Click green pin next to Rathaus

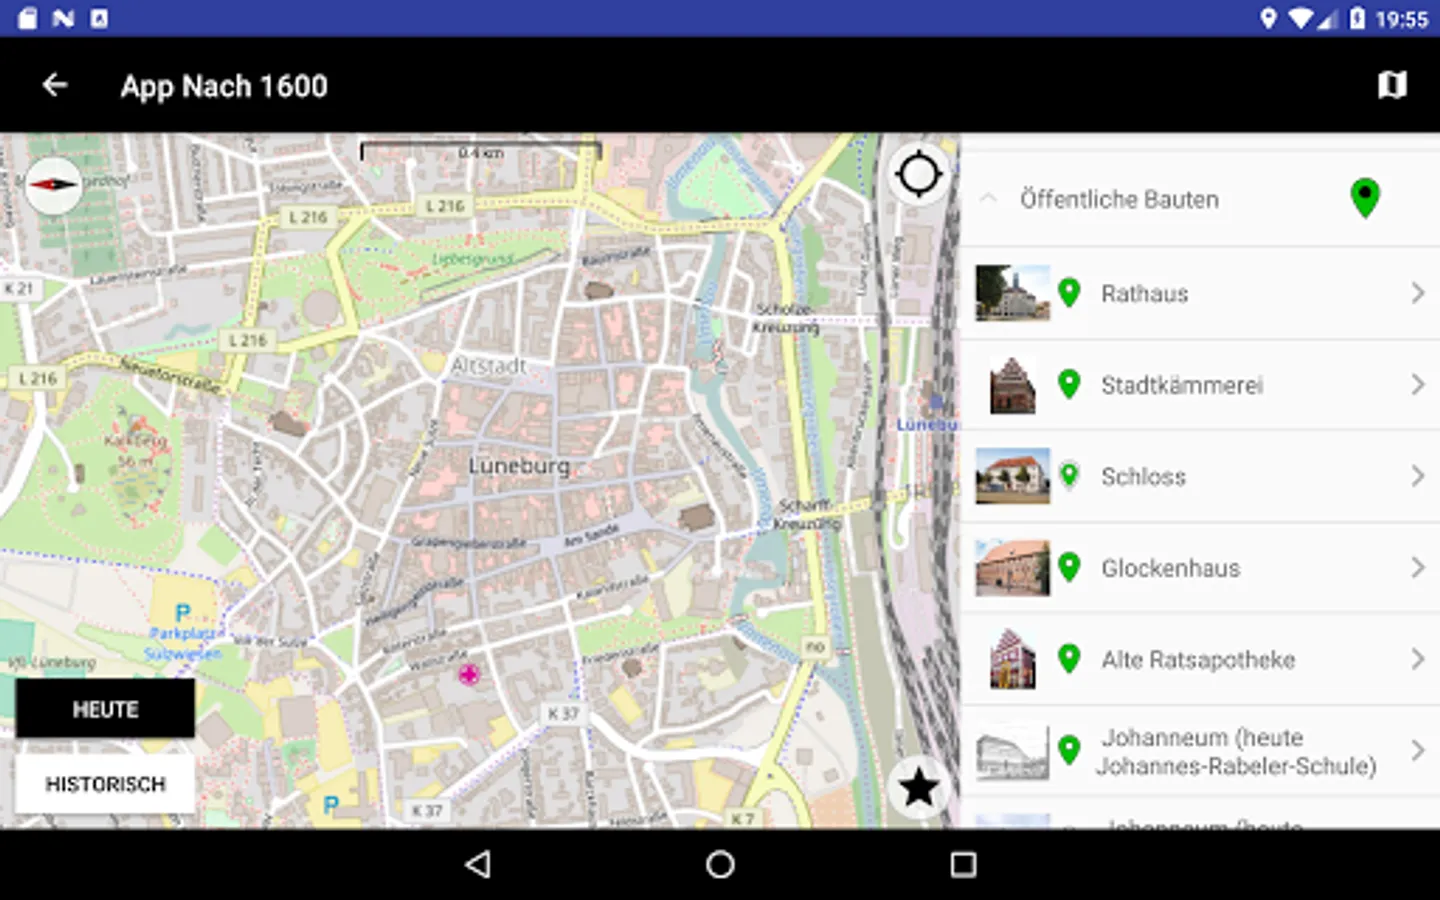pyautogui.click(x=1069, y=292)
